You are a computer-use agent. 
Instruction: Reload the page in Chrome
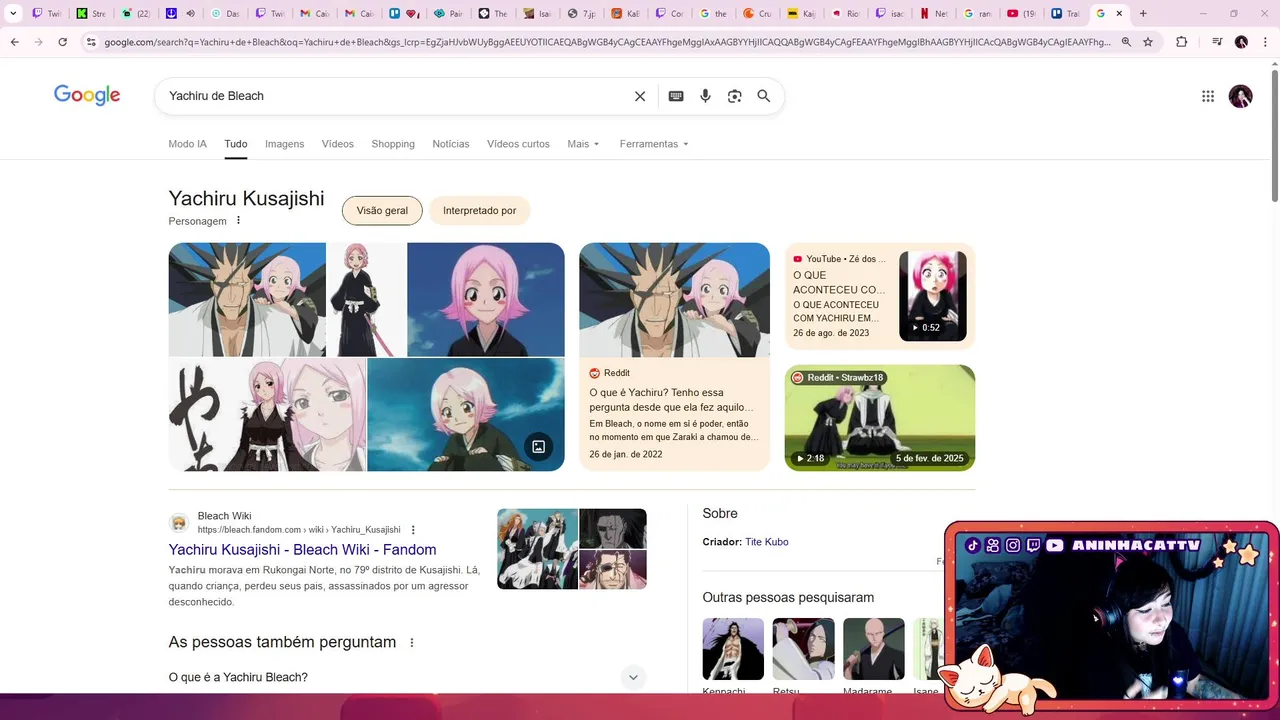(62, 42)
